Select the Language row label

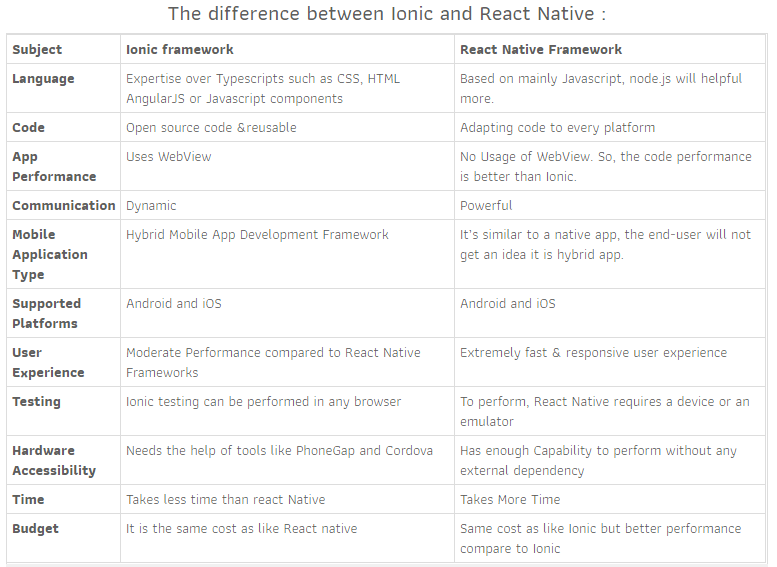click(43, 79)
